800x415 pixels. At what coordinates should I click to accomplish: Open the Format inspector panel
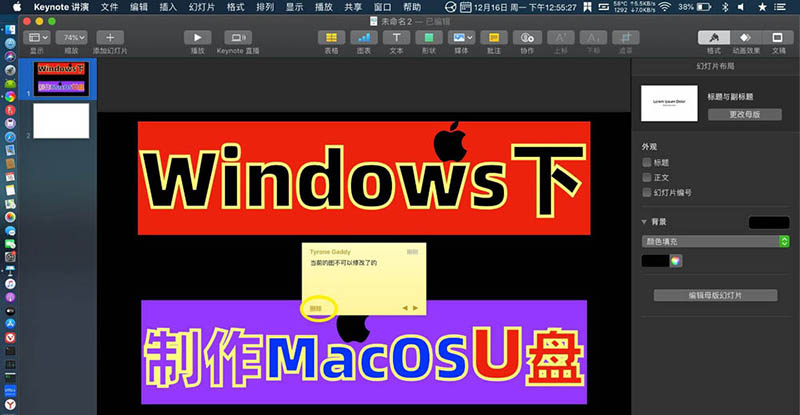(x=714, y=38)
